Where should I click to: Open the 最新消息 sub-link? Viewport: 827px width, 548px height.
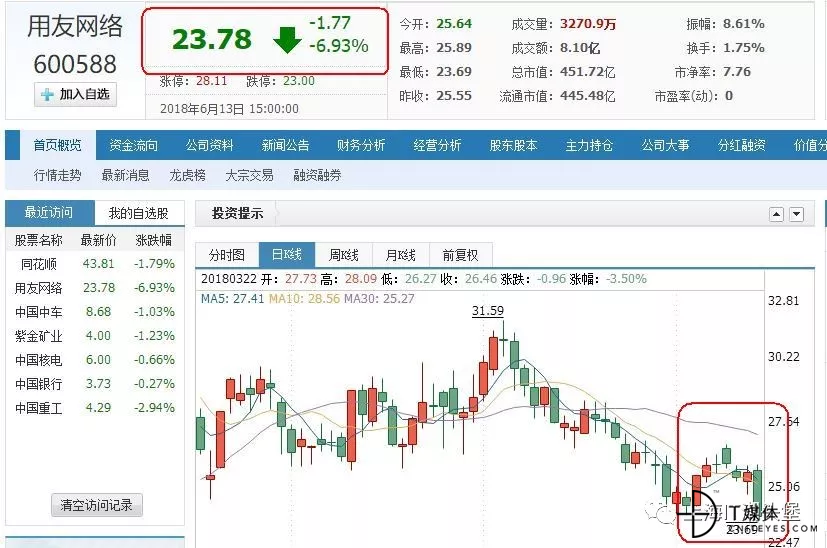point(126,175)
